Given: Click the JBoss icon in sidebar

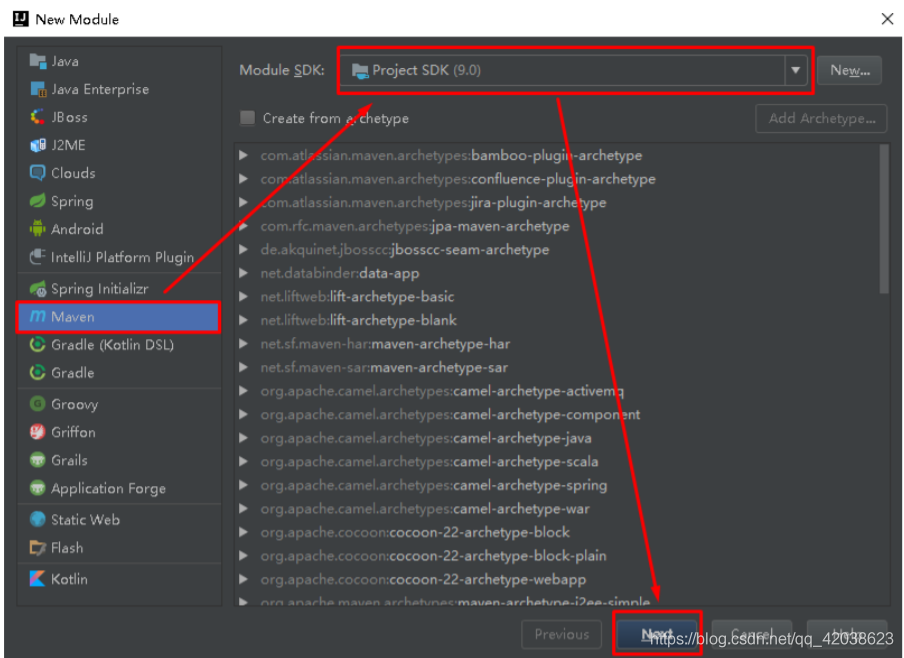Looking at the screenshot, I should pyautogui.click(x=37, y=117).
